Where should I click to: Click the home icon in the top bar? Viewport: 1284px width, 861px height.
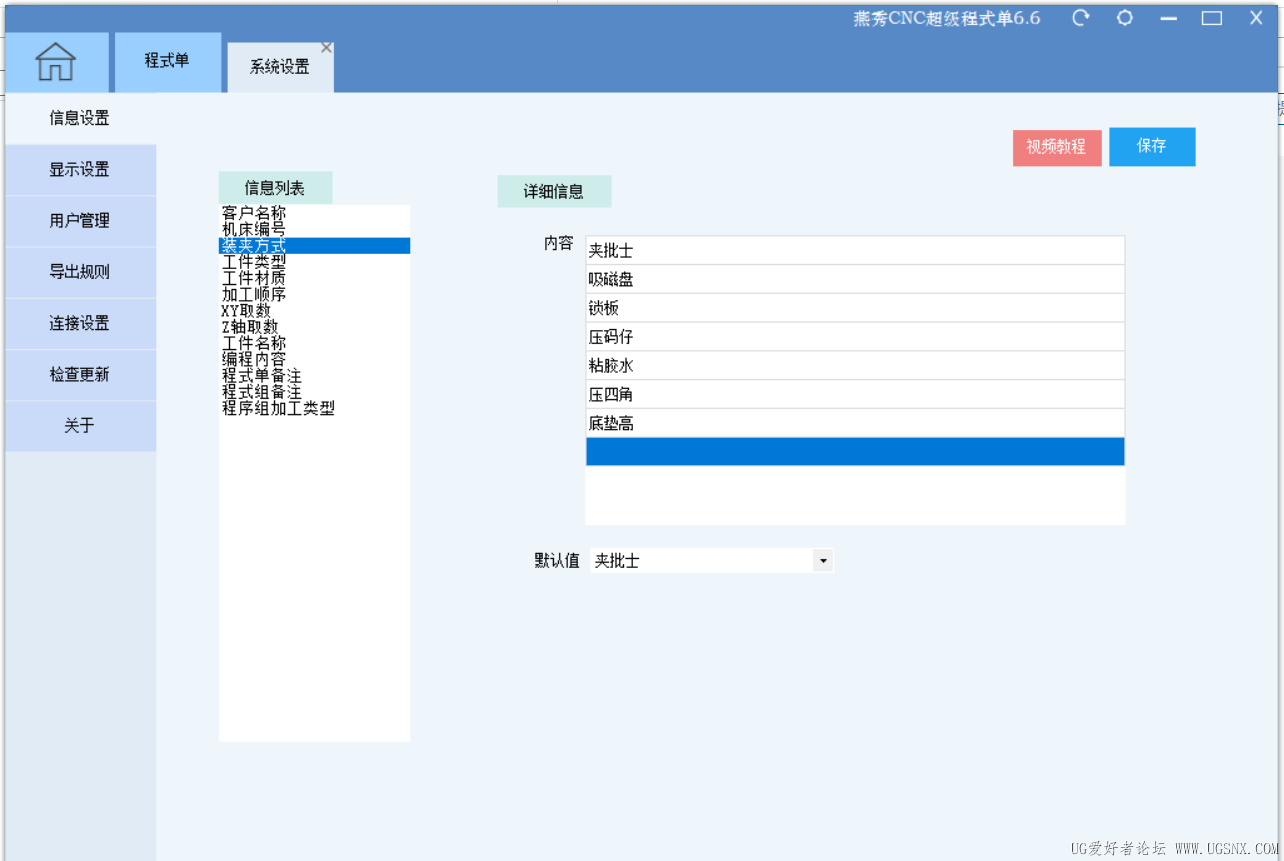(x=57, y=61)
